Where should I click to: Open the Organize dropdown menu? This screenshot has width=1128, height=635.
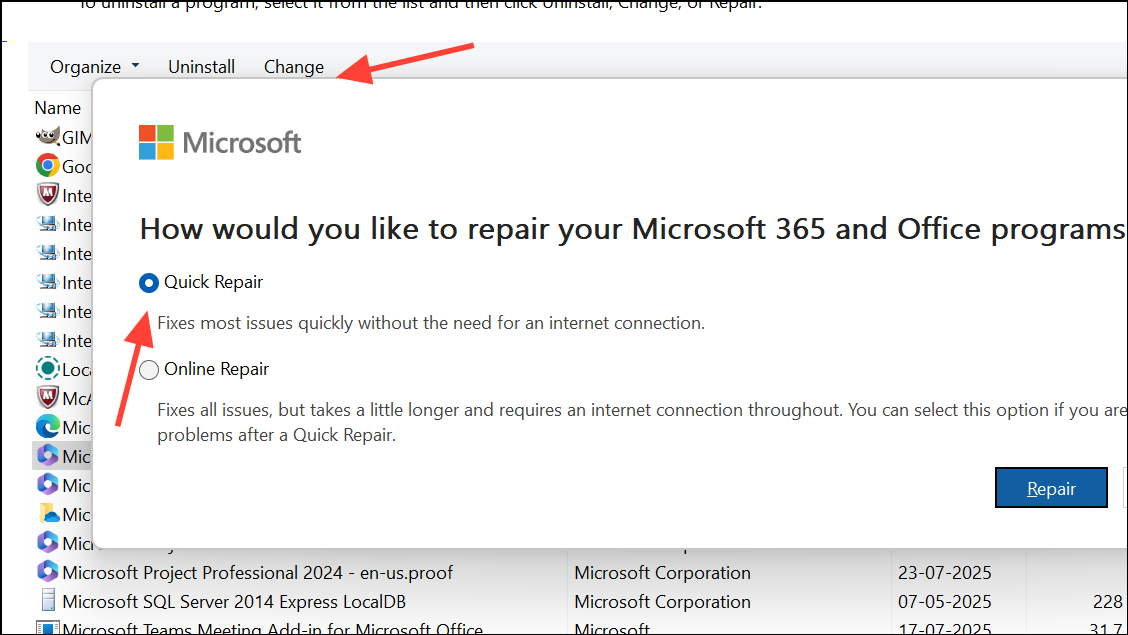pyautogui.click(x=94, y=67)
